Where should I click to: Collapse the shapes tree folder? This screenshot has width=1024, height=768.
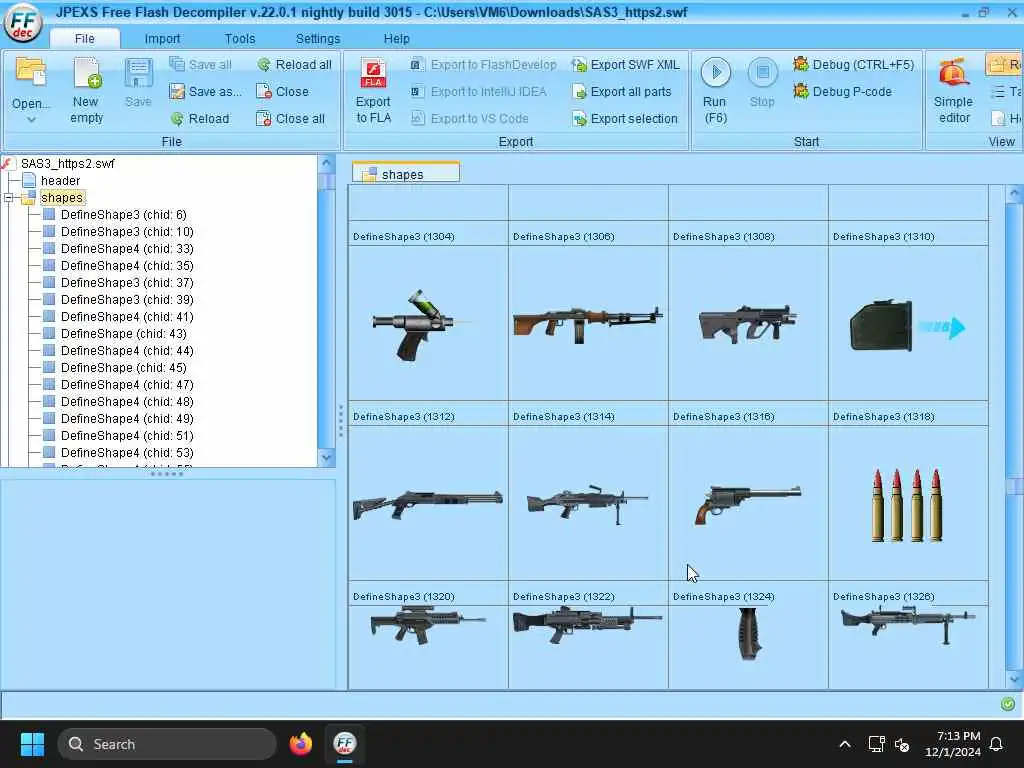coord(8,197)
